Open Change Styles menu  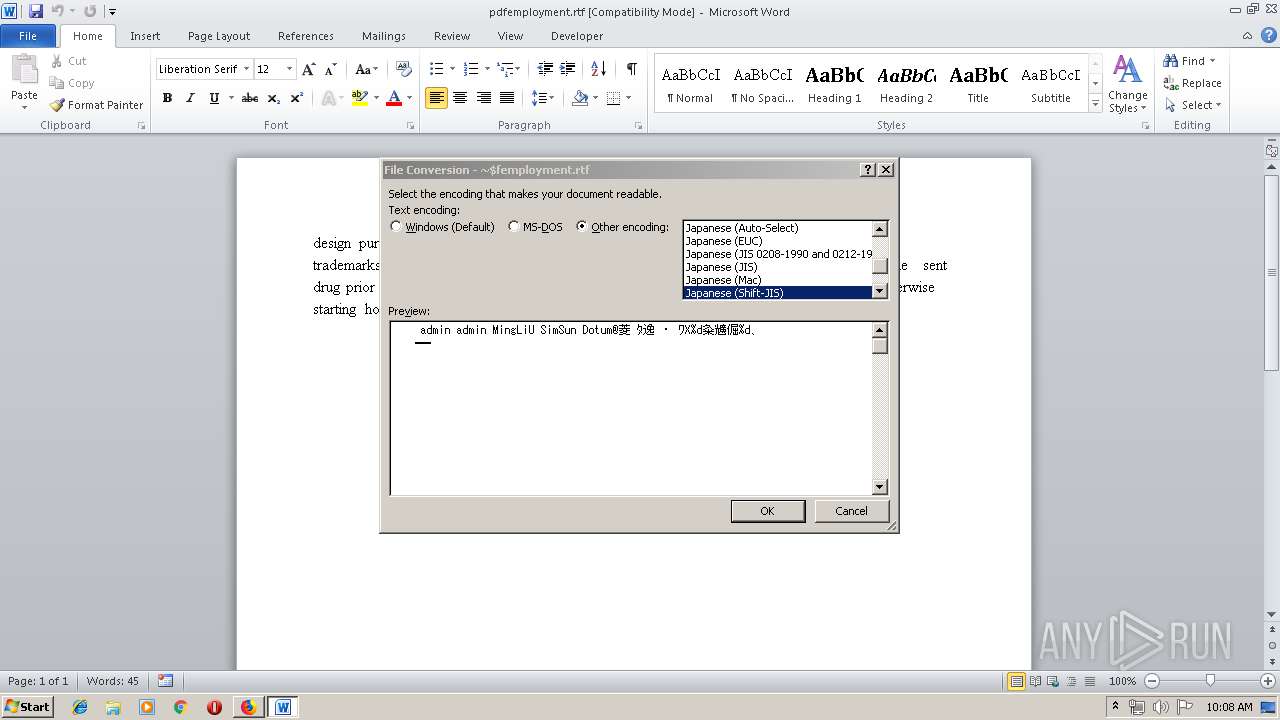click(1127, 84)
